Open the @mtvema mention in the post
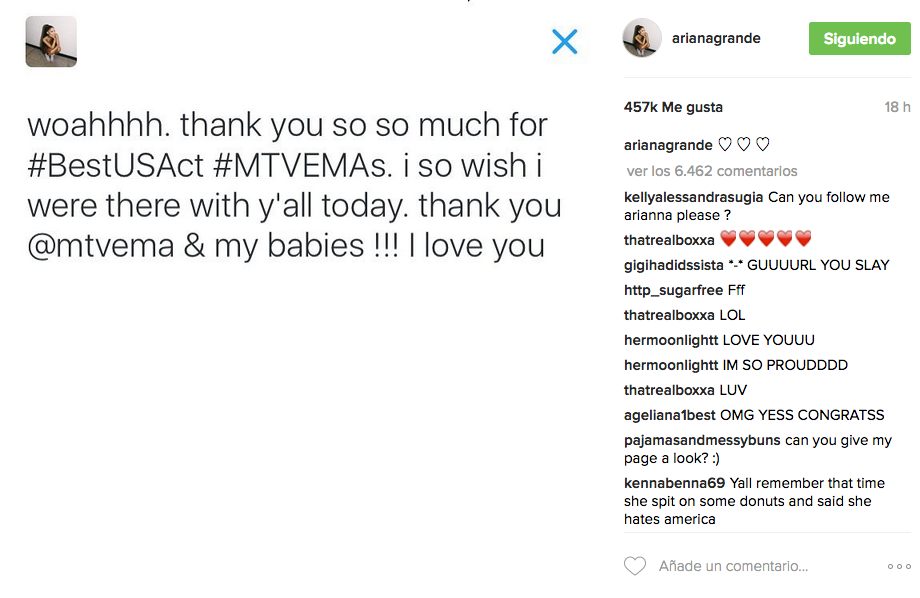920x598 pixels. click(100, 245)
